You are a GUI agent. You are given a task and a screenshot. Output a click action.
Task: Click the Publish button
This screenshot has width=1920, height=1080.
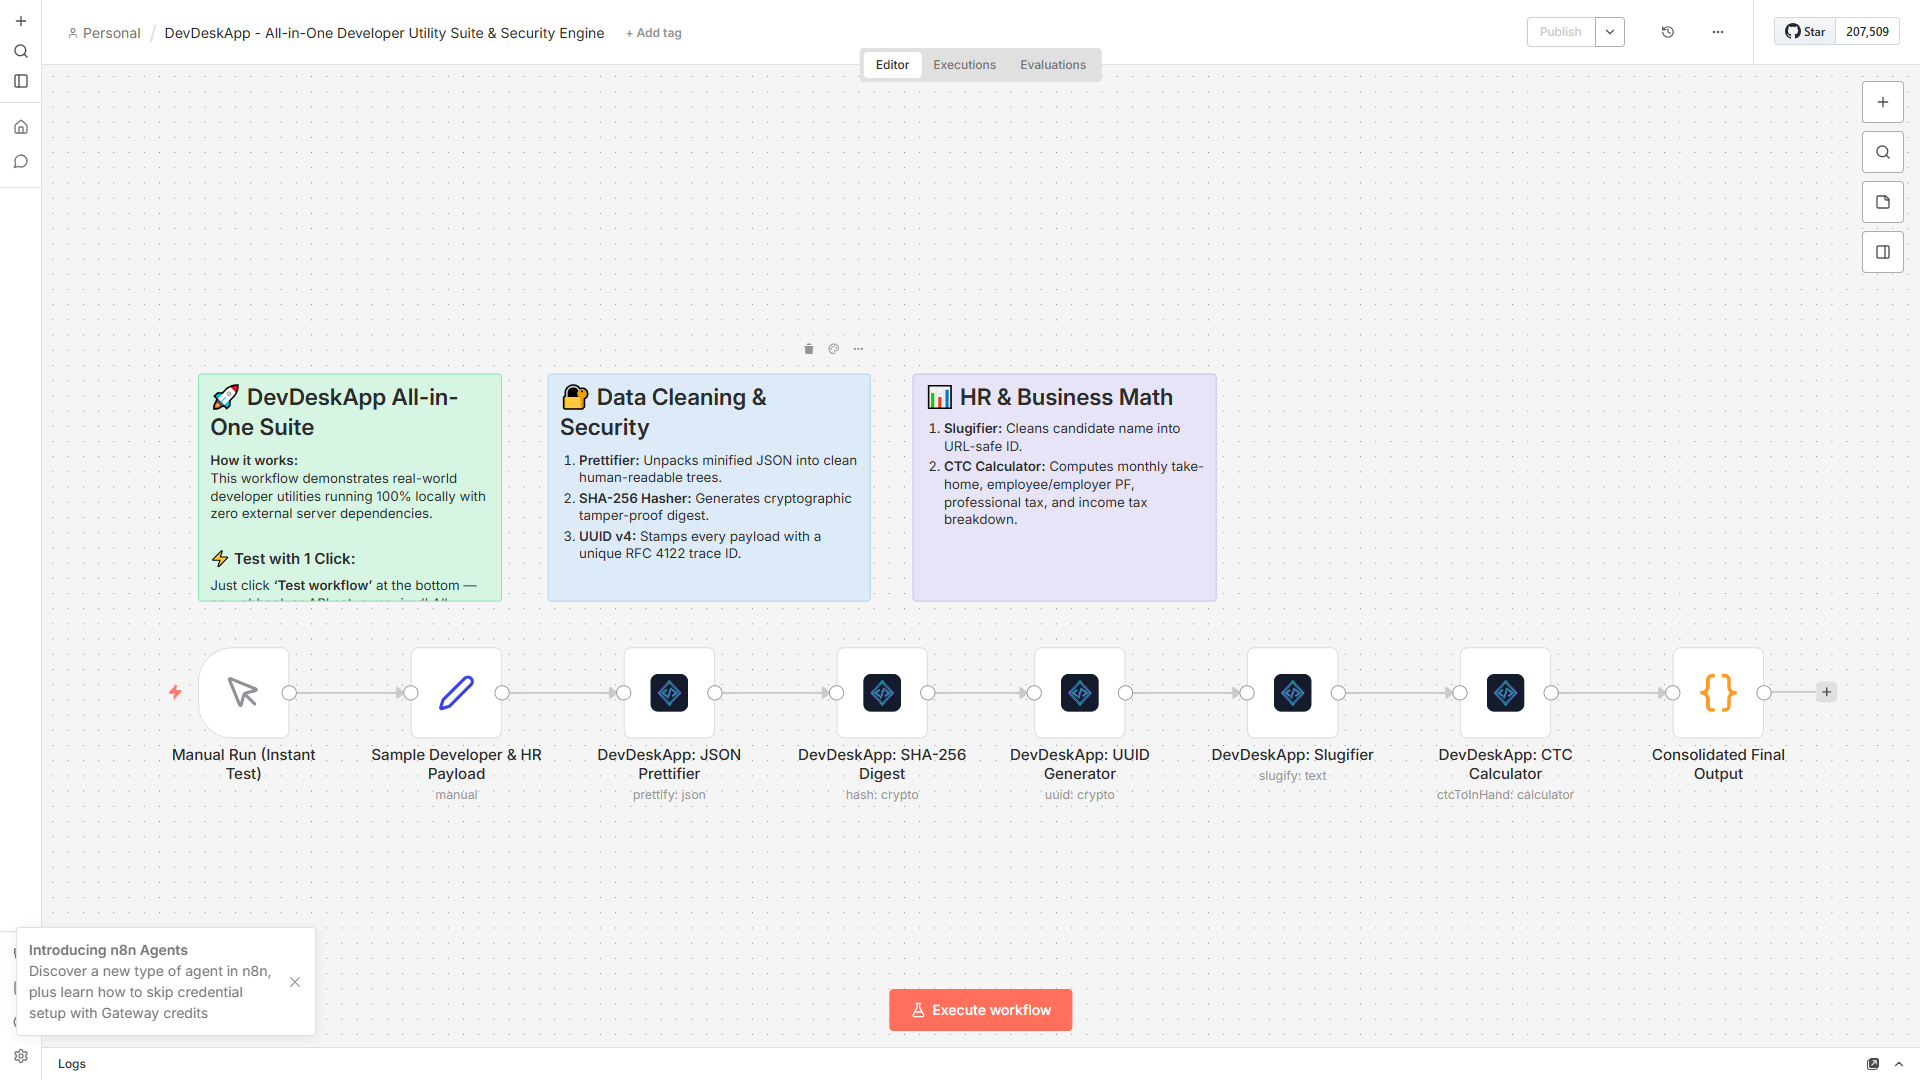point(1561,32)
